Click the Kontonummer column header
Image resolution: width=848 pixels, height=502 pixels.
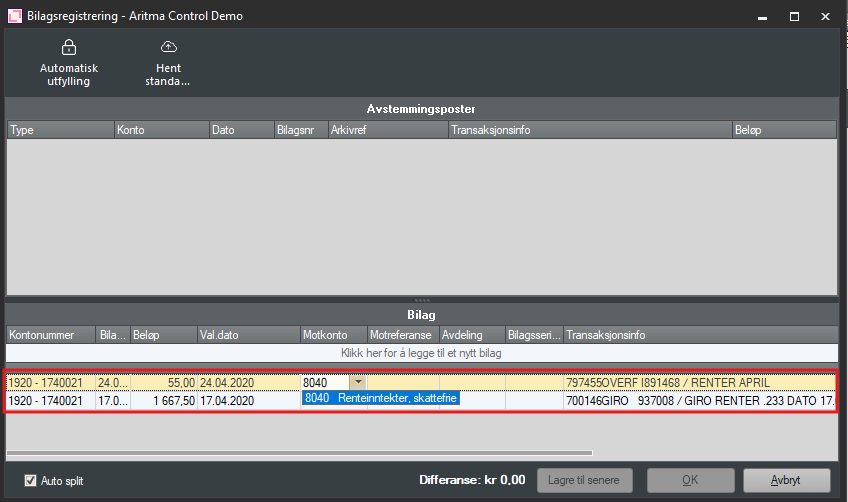[50, 335]
